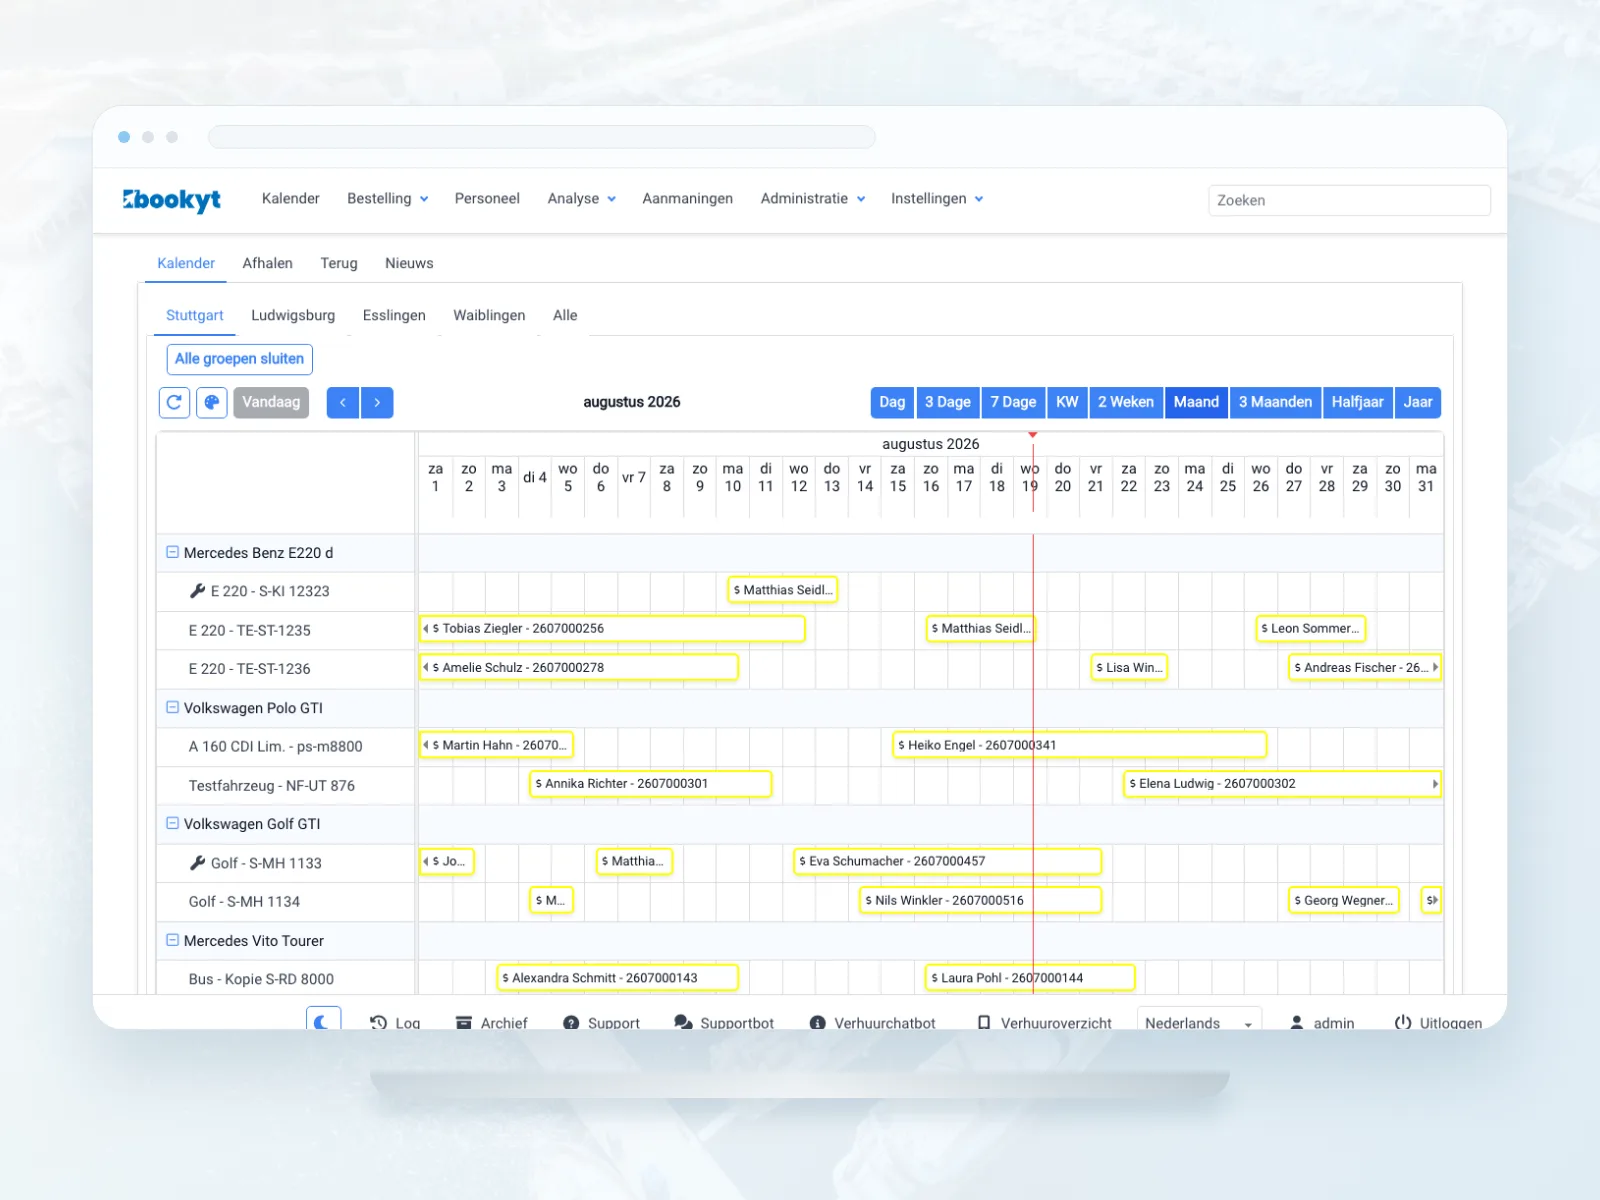
Task: Open Analyse dropdown menu
Action: (x=582, y=199)
